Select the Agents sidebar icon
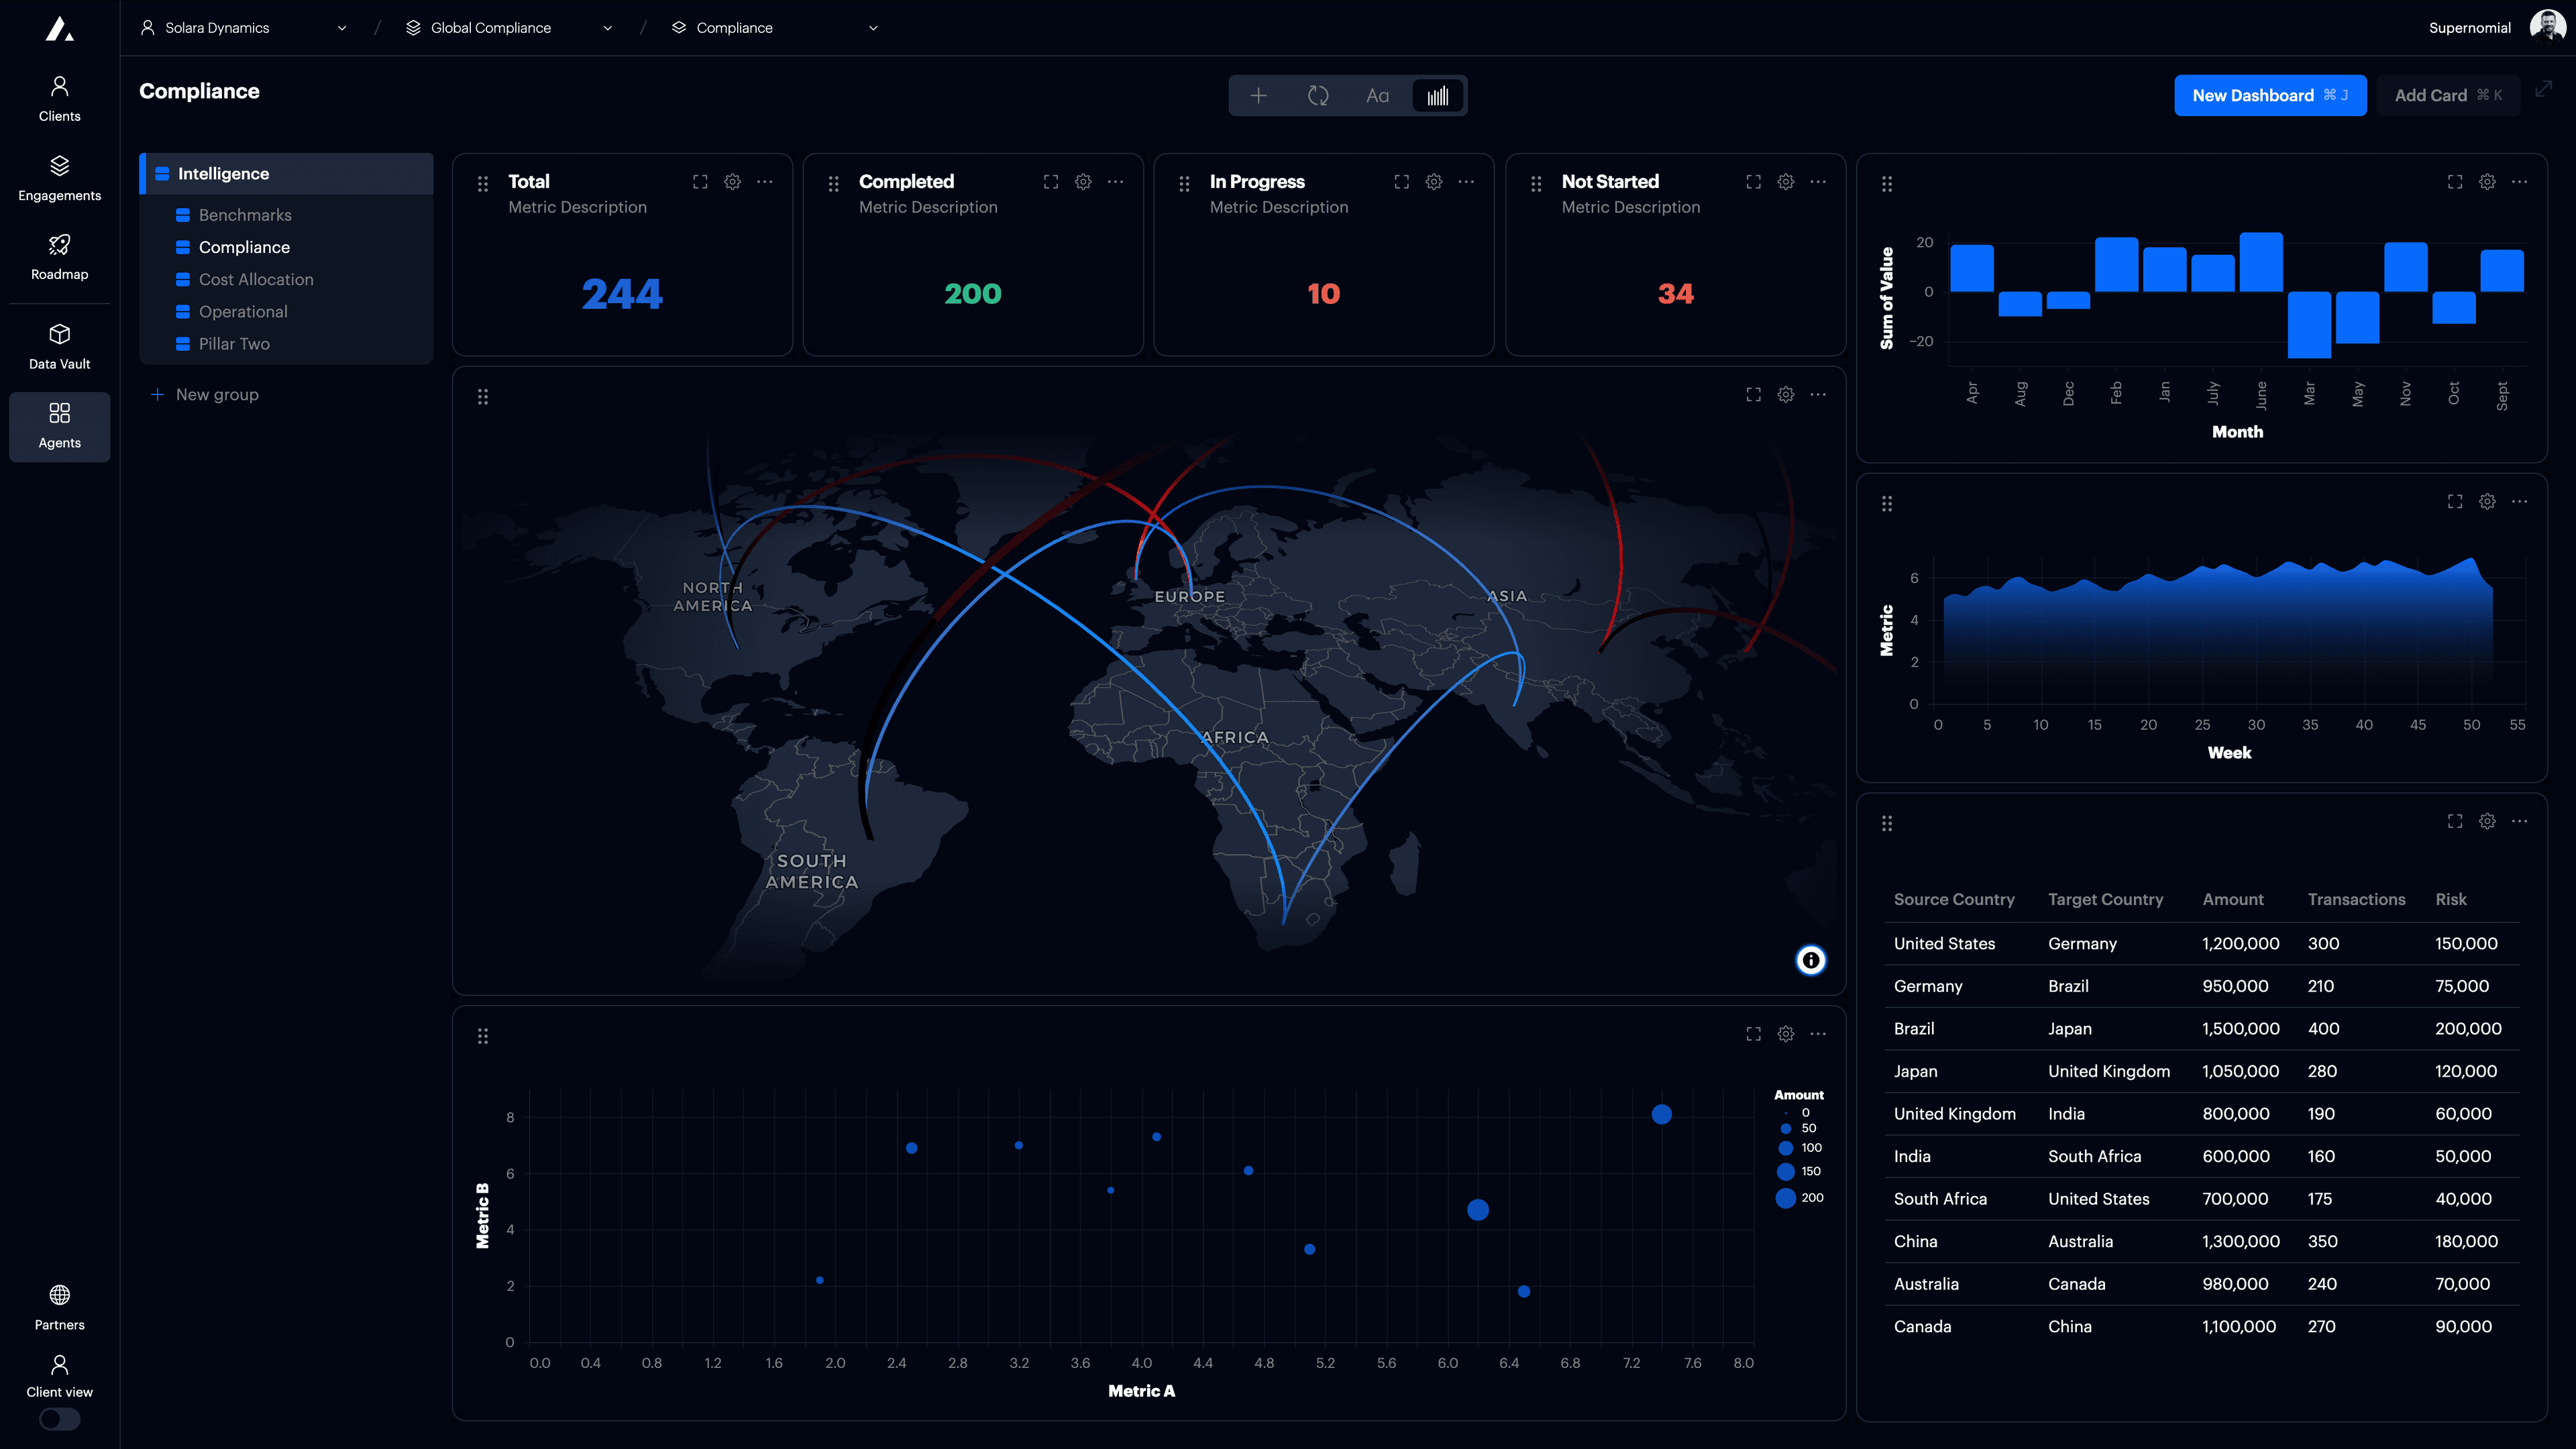Viewport: 2576px width, 1449px height. click(59, 426)
